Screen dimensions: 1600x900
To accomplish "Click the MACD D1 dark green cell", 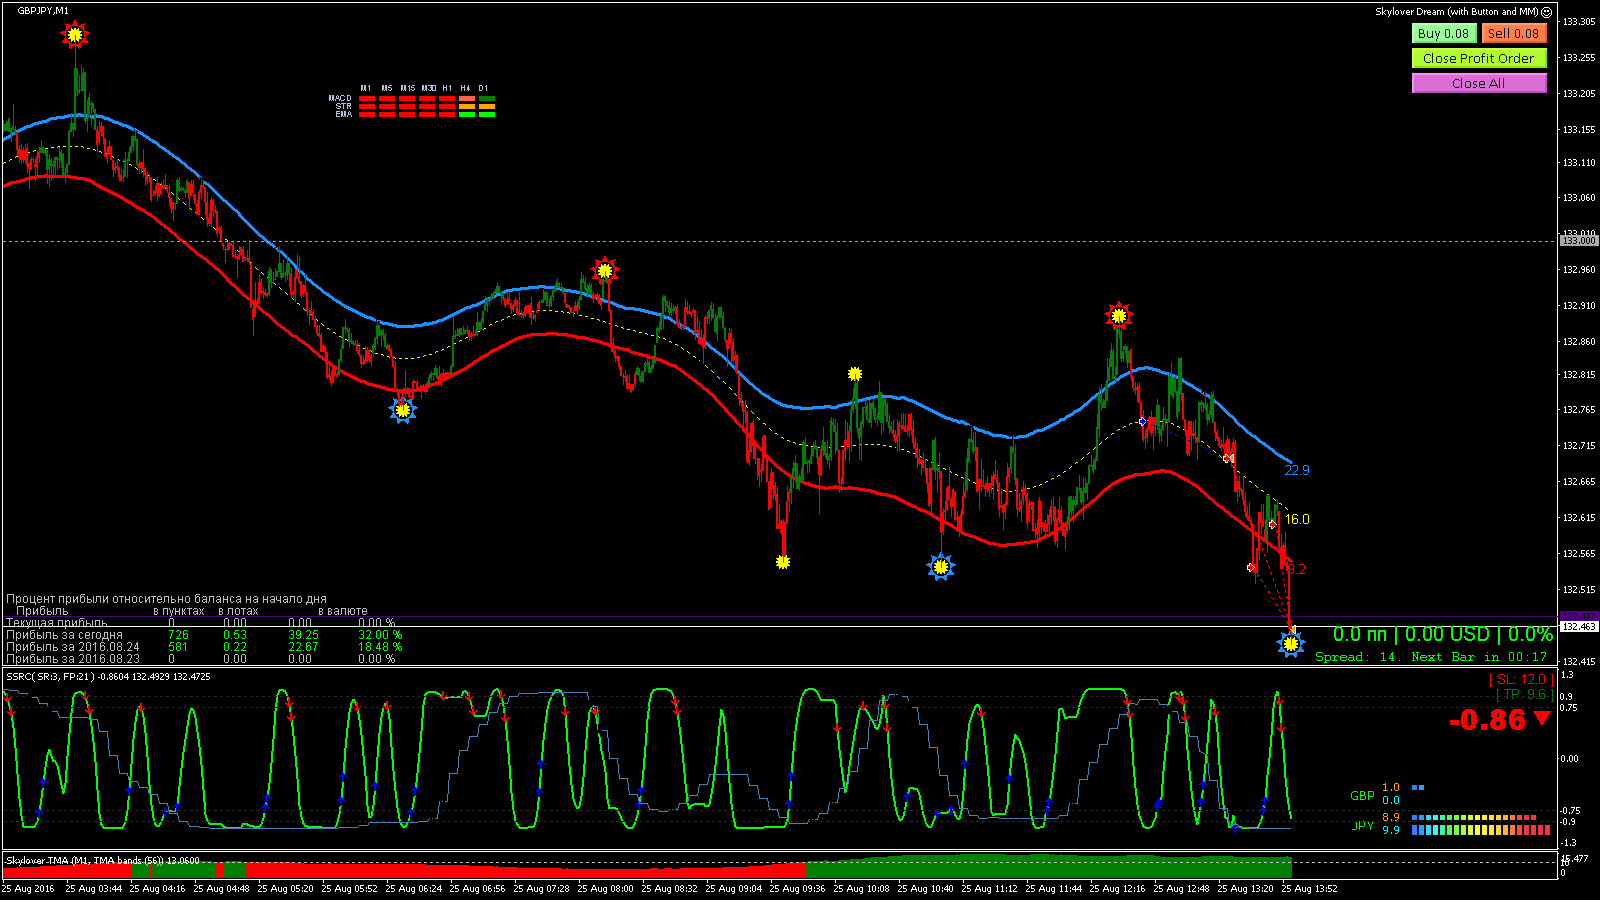I will [487, 99].
